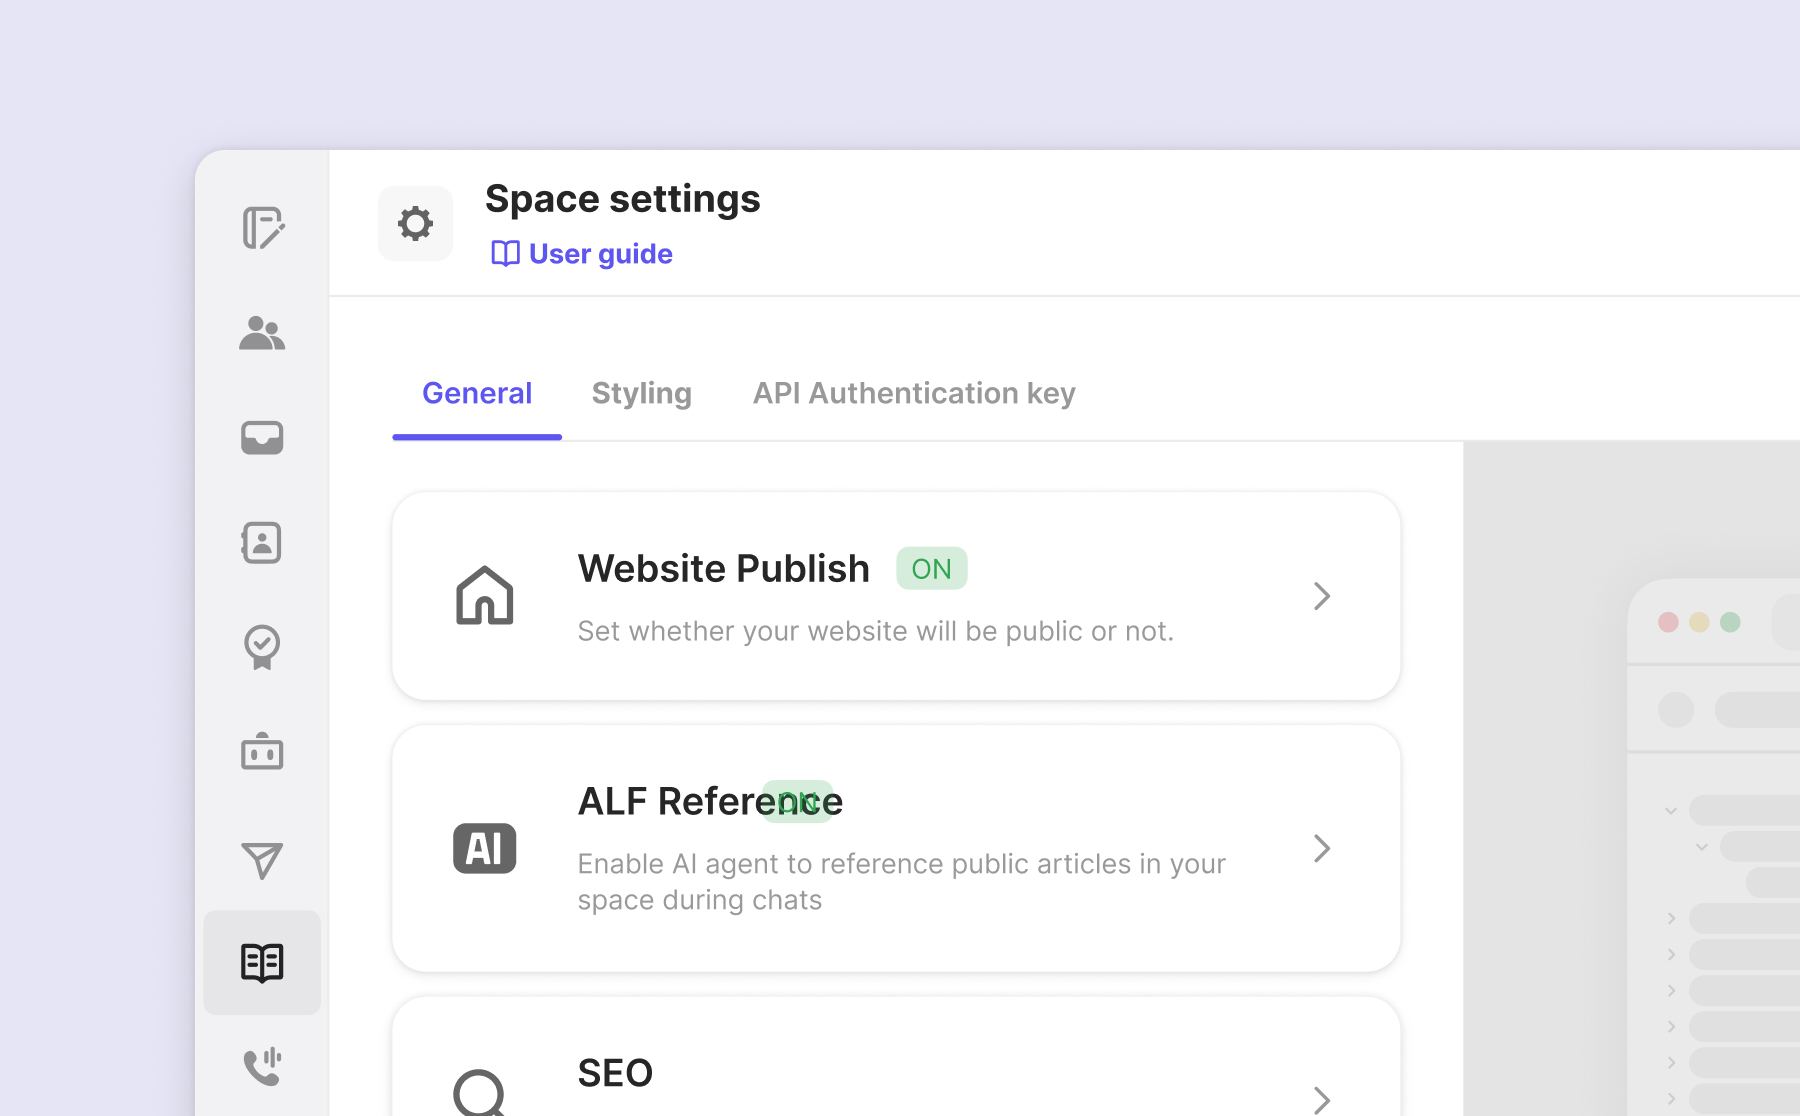Click the verified badge sidebar icon

point(262,647)
